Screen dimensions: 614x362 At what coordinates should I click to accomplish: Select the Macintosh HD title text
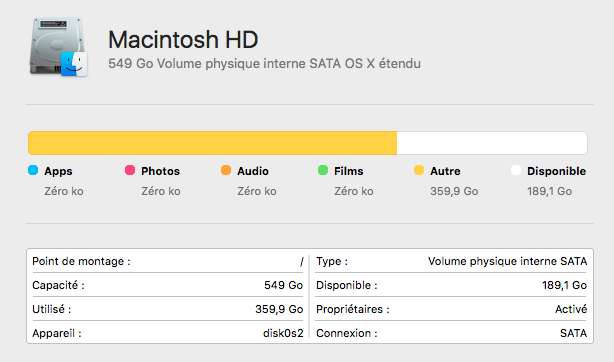tap(183, 40)
